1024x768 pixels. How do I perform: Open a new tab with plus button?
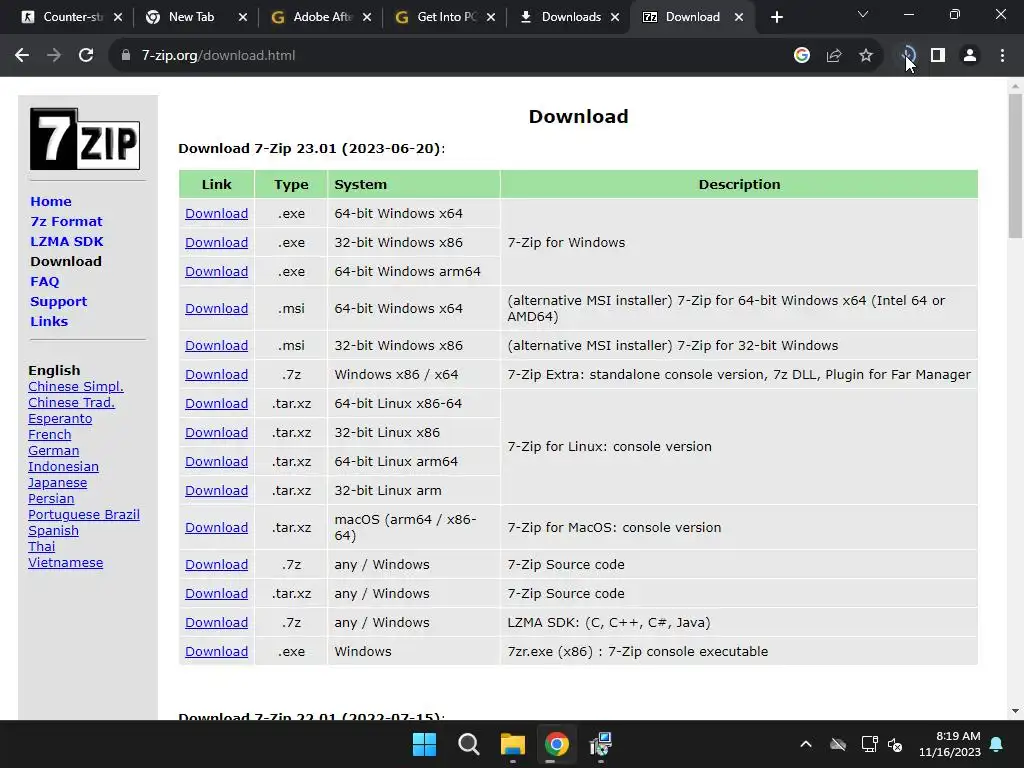pos(776,17)
